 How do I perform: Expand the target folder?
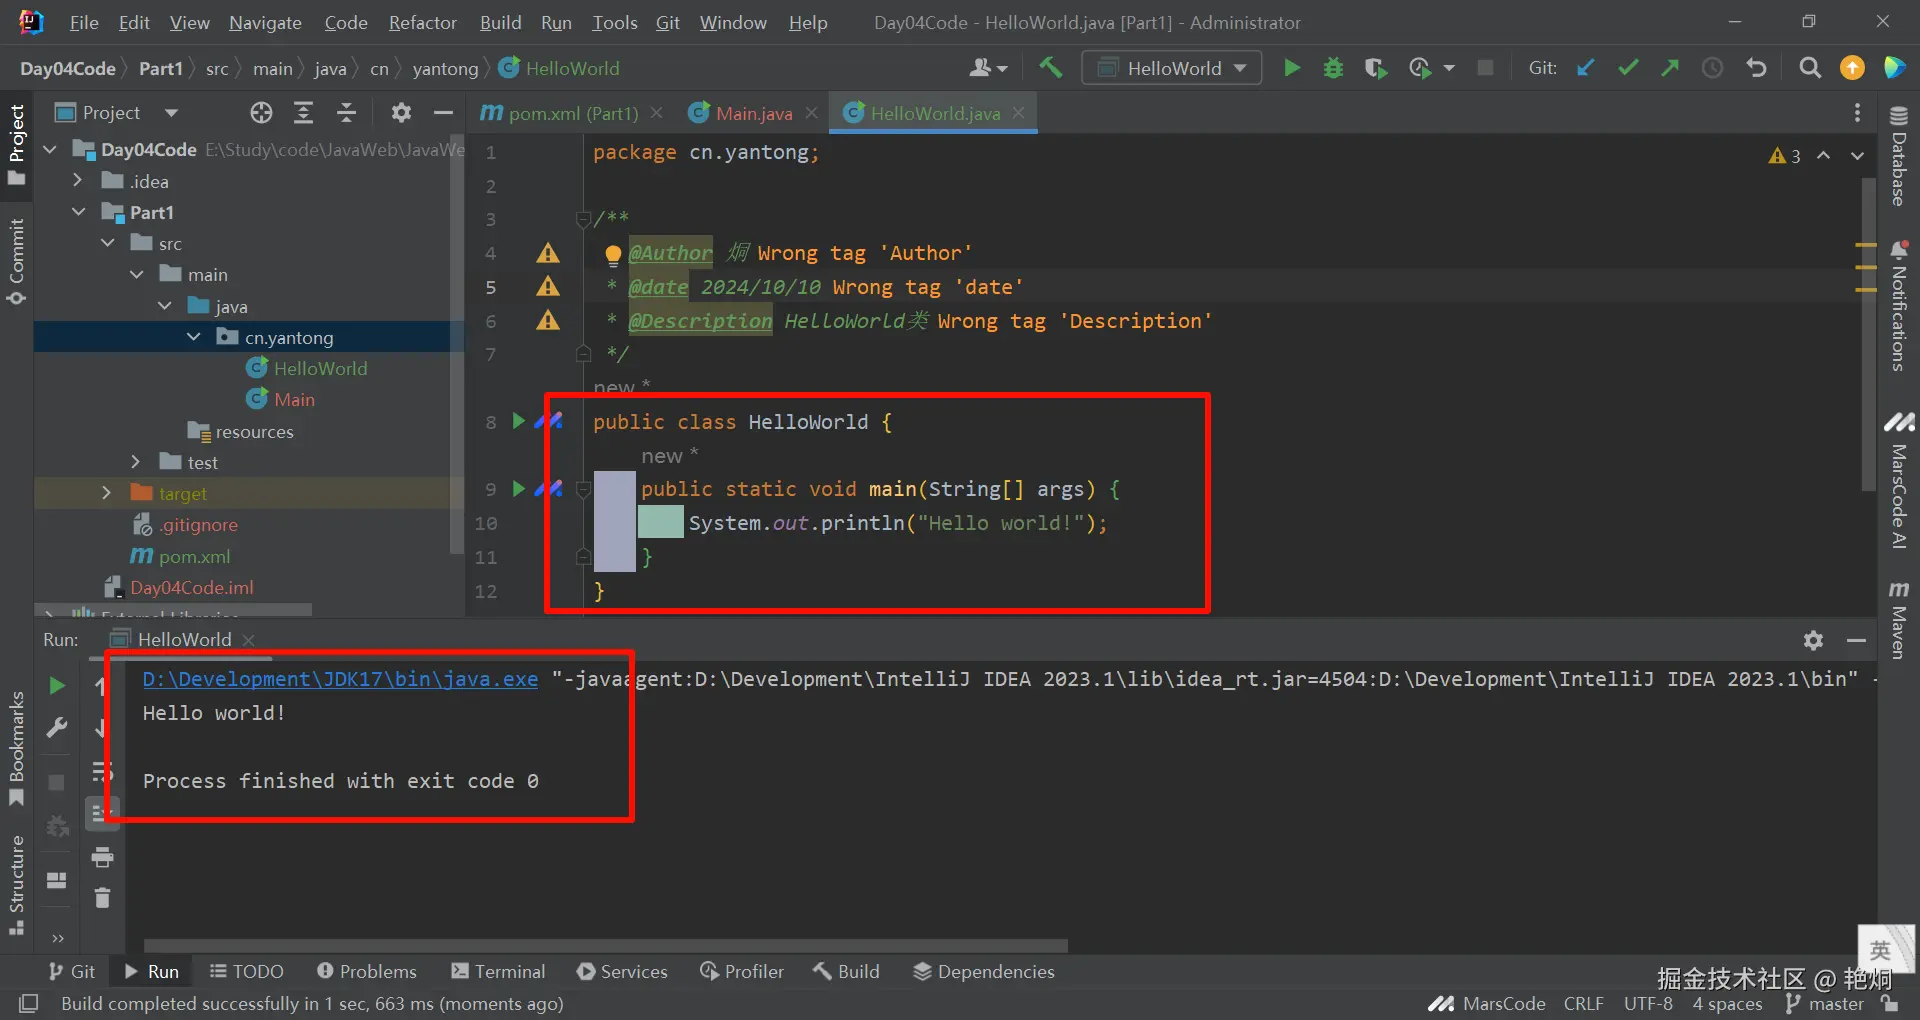pos(107,493)
